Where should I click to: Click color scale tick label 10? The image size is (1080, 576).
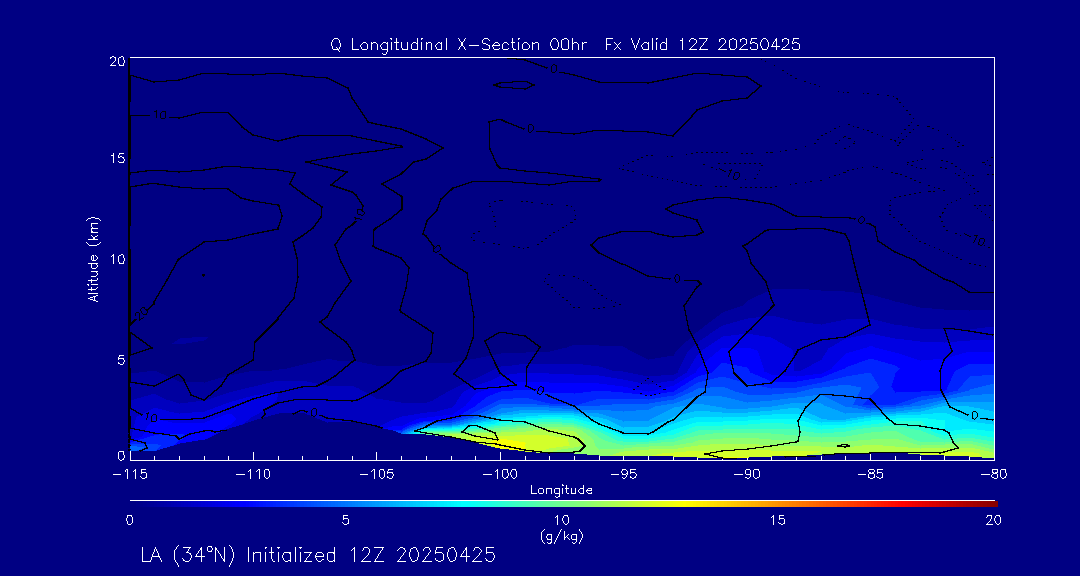click(561, 521)
